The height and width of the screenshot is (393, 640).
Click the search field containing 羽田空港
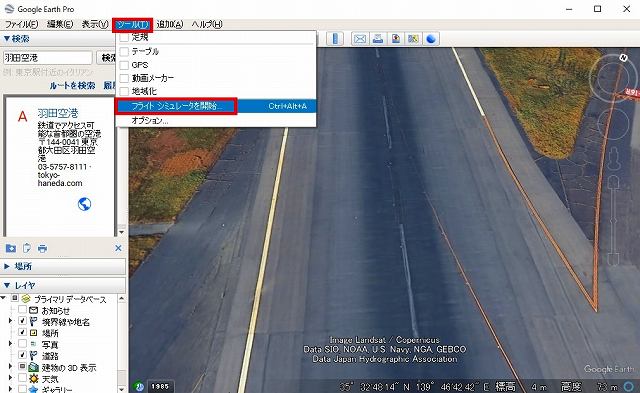(48, 58)
